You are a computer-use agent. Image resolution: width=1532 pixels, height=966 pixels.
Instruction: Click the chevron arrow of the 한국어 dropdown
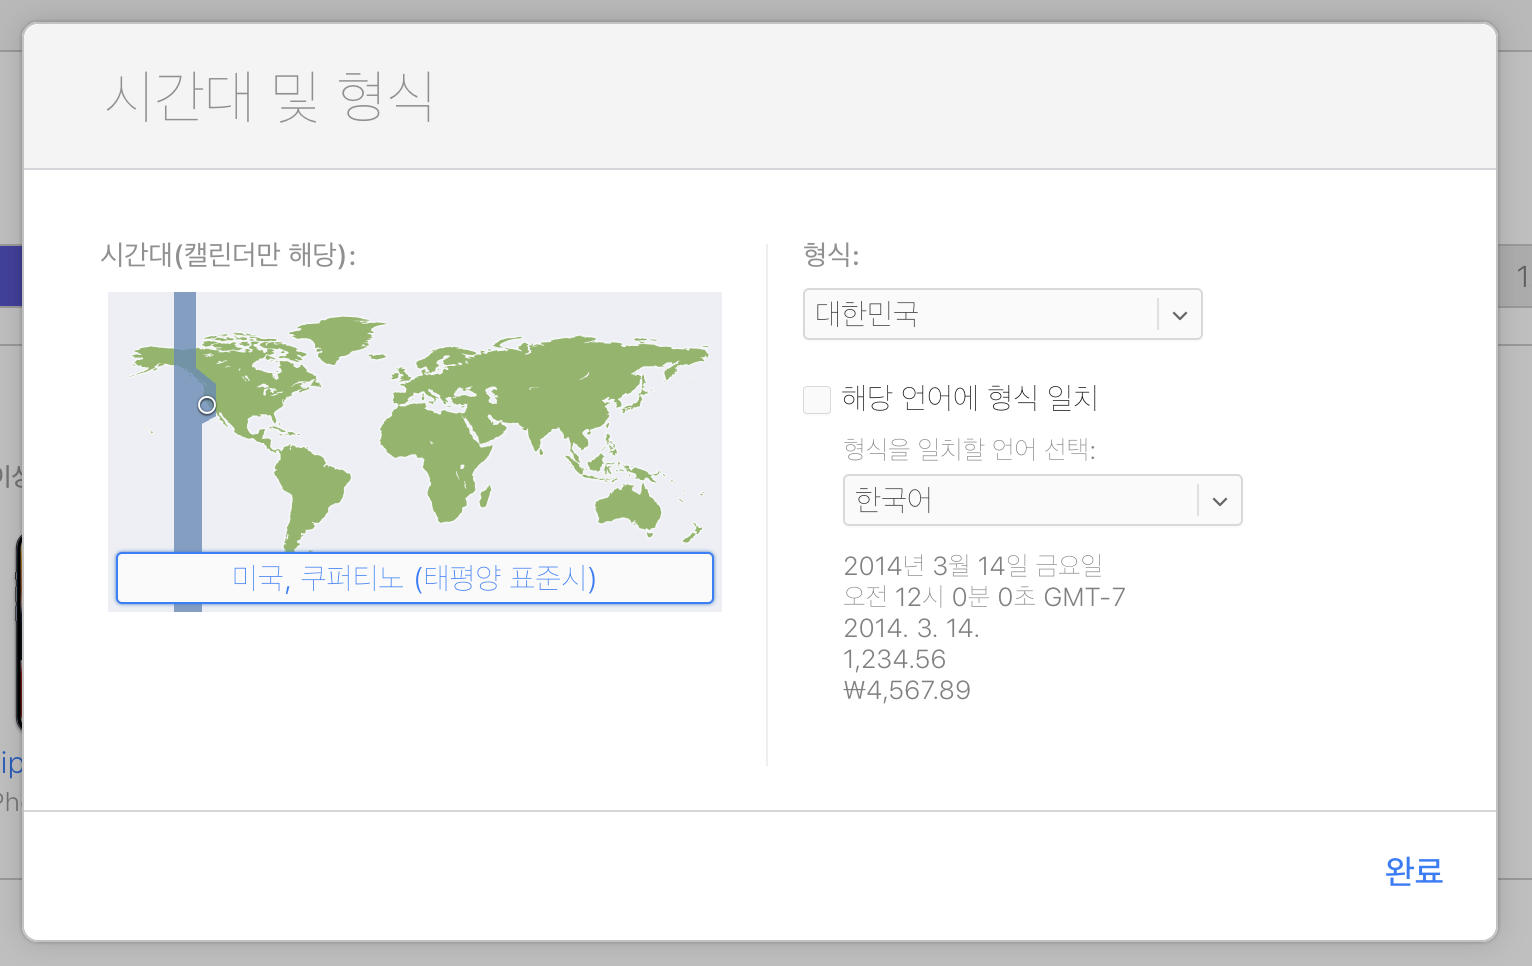1220,501
